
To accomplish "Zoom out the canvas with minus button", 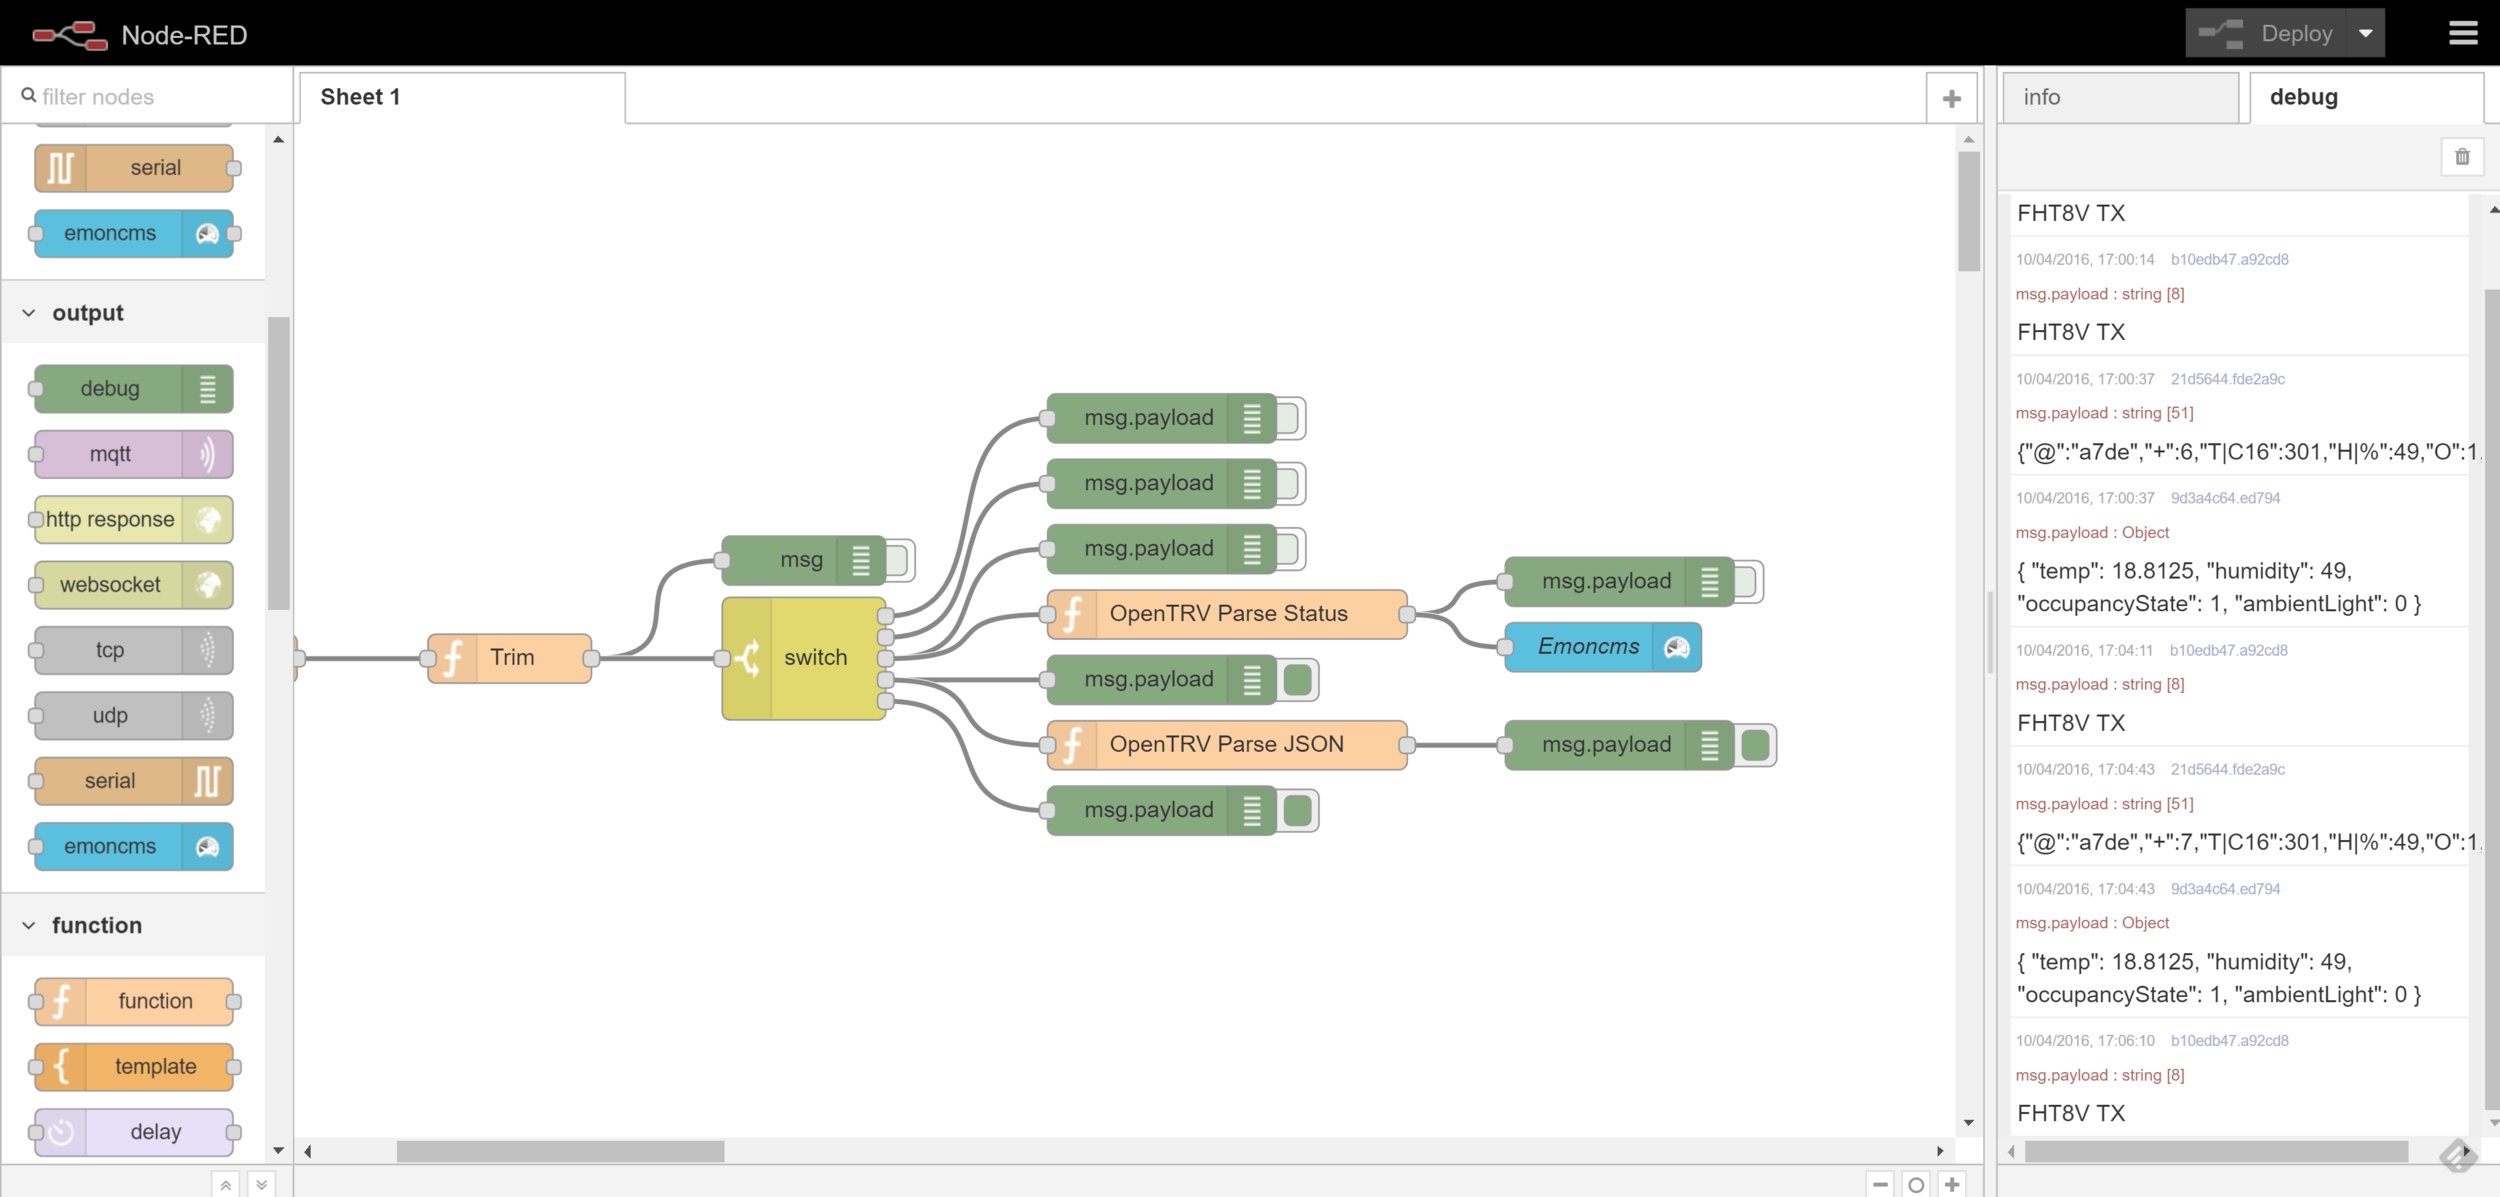I will (1880, 1184).
